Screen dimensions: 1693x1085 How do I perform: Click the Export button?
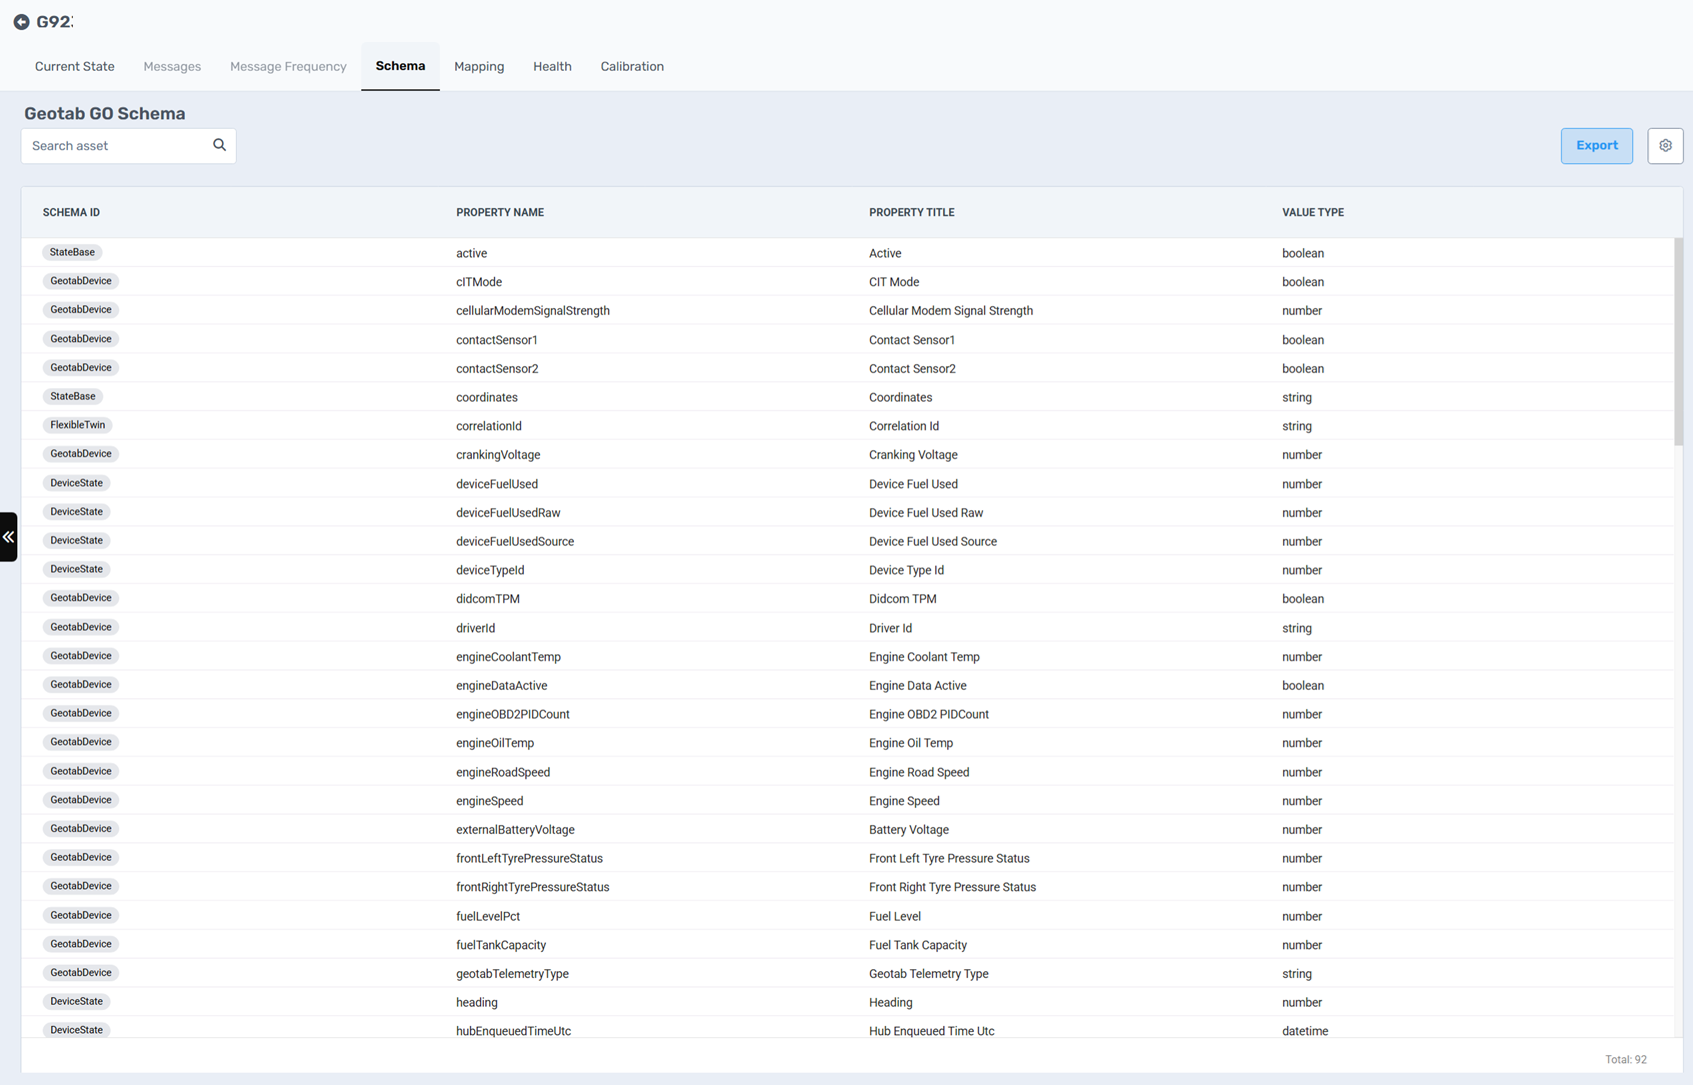(x=1597, y=146)
